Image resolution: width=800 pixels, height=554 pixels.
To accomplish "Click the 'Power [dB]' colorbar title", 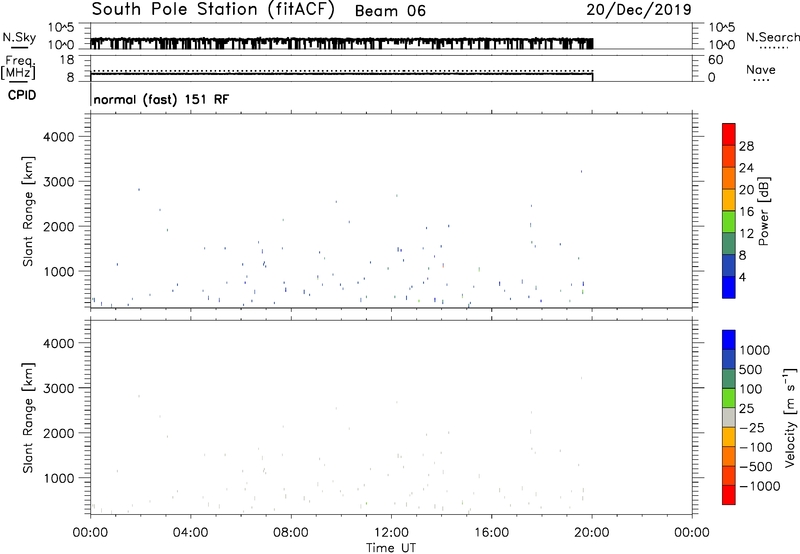I will pyautogui.click(x=764, y=211).
